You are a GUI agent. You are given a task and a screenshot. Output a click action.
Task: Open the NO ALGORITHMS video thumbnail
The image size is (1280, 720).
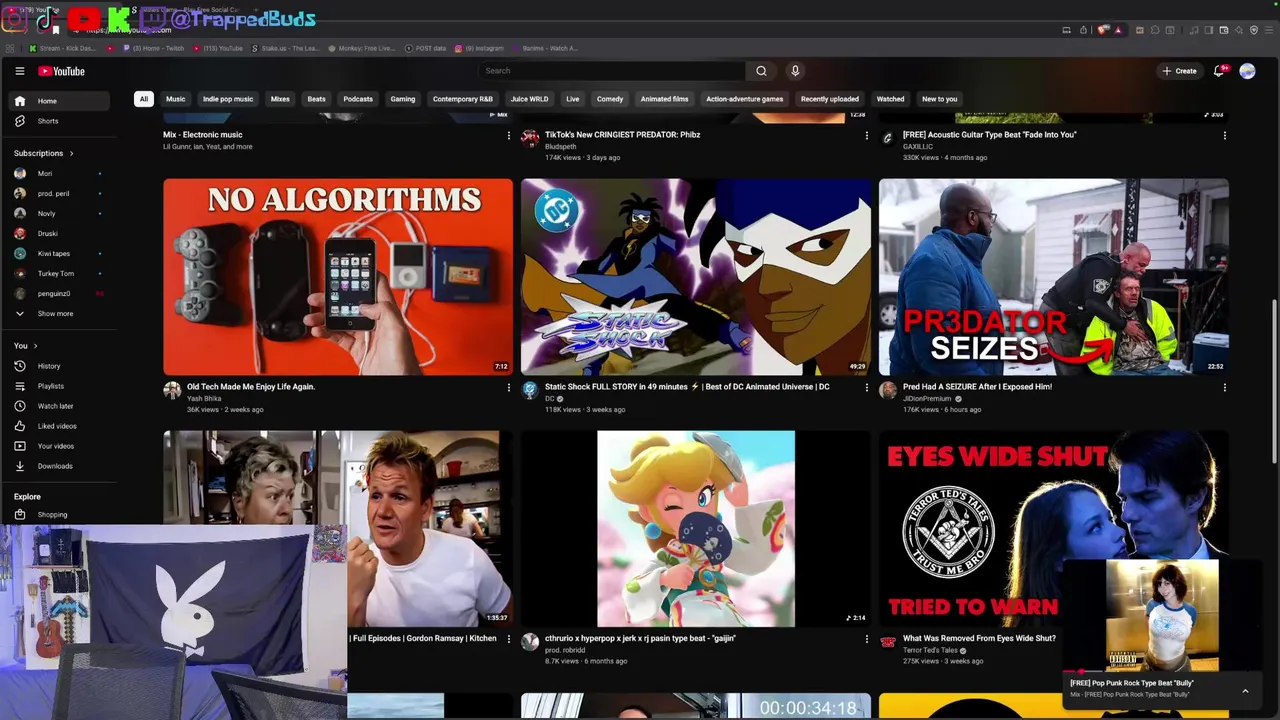point(338,277)
